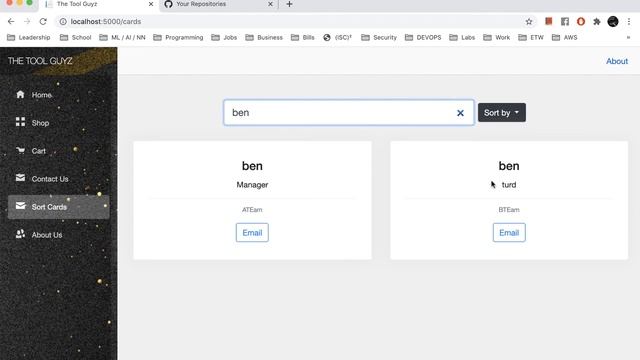This screenshot has width=640, height=360.
Task: Open the Sort by dropdown
Action: (502, 113)
